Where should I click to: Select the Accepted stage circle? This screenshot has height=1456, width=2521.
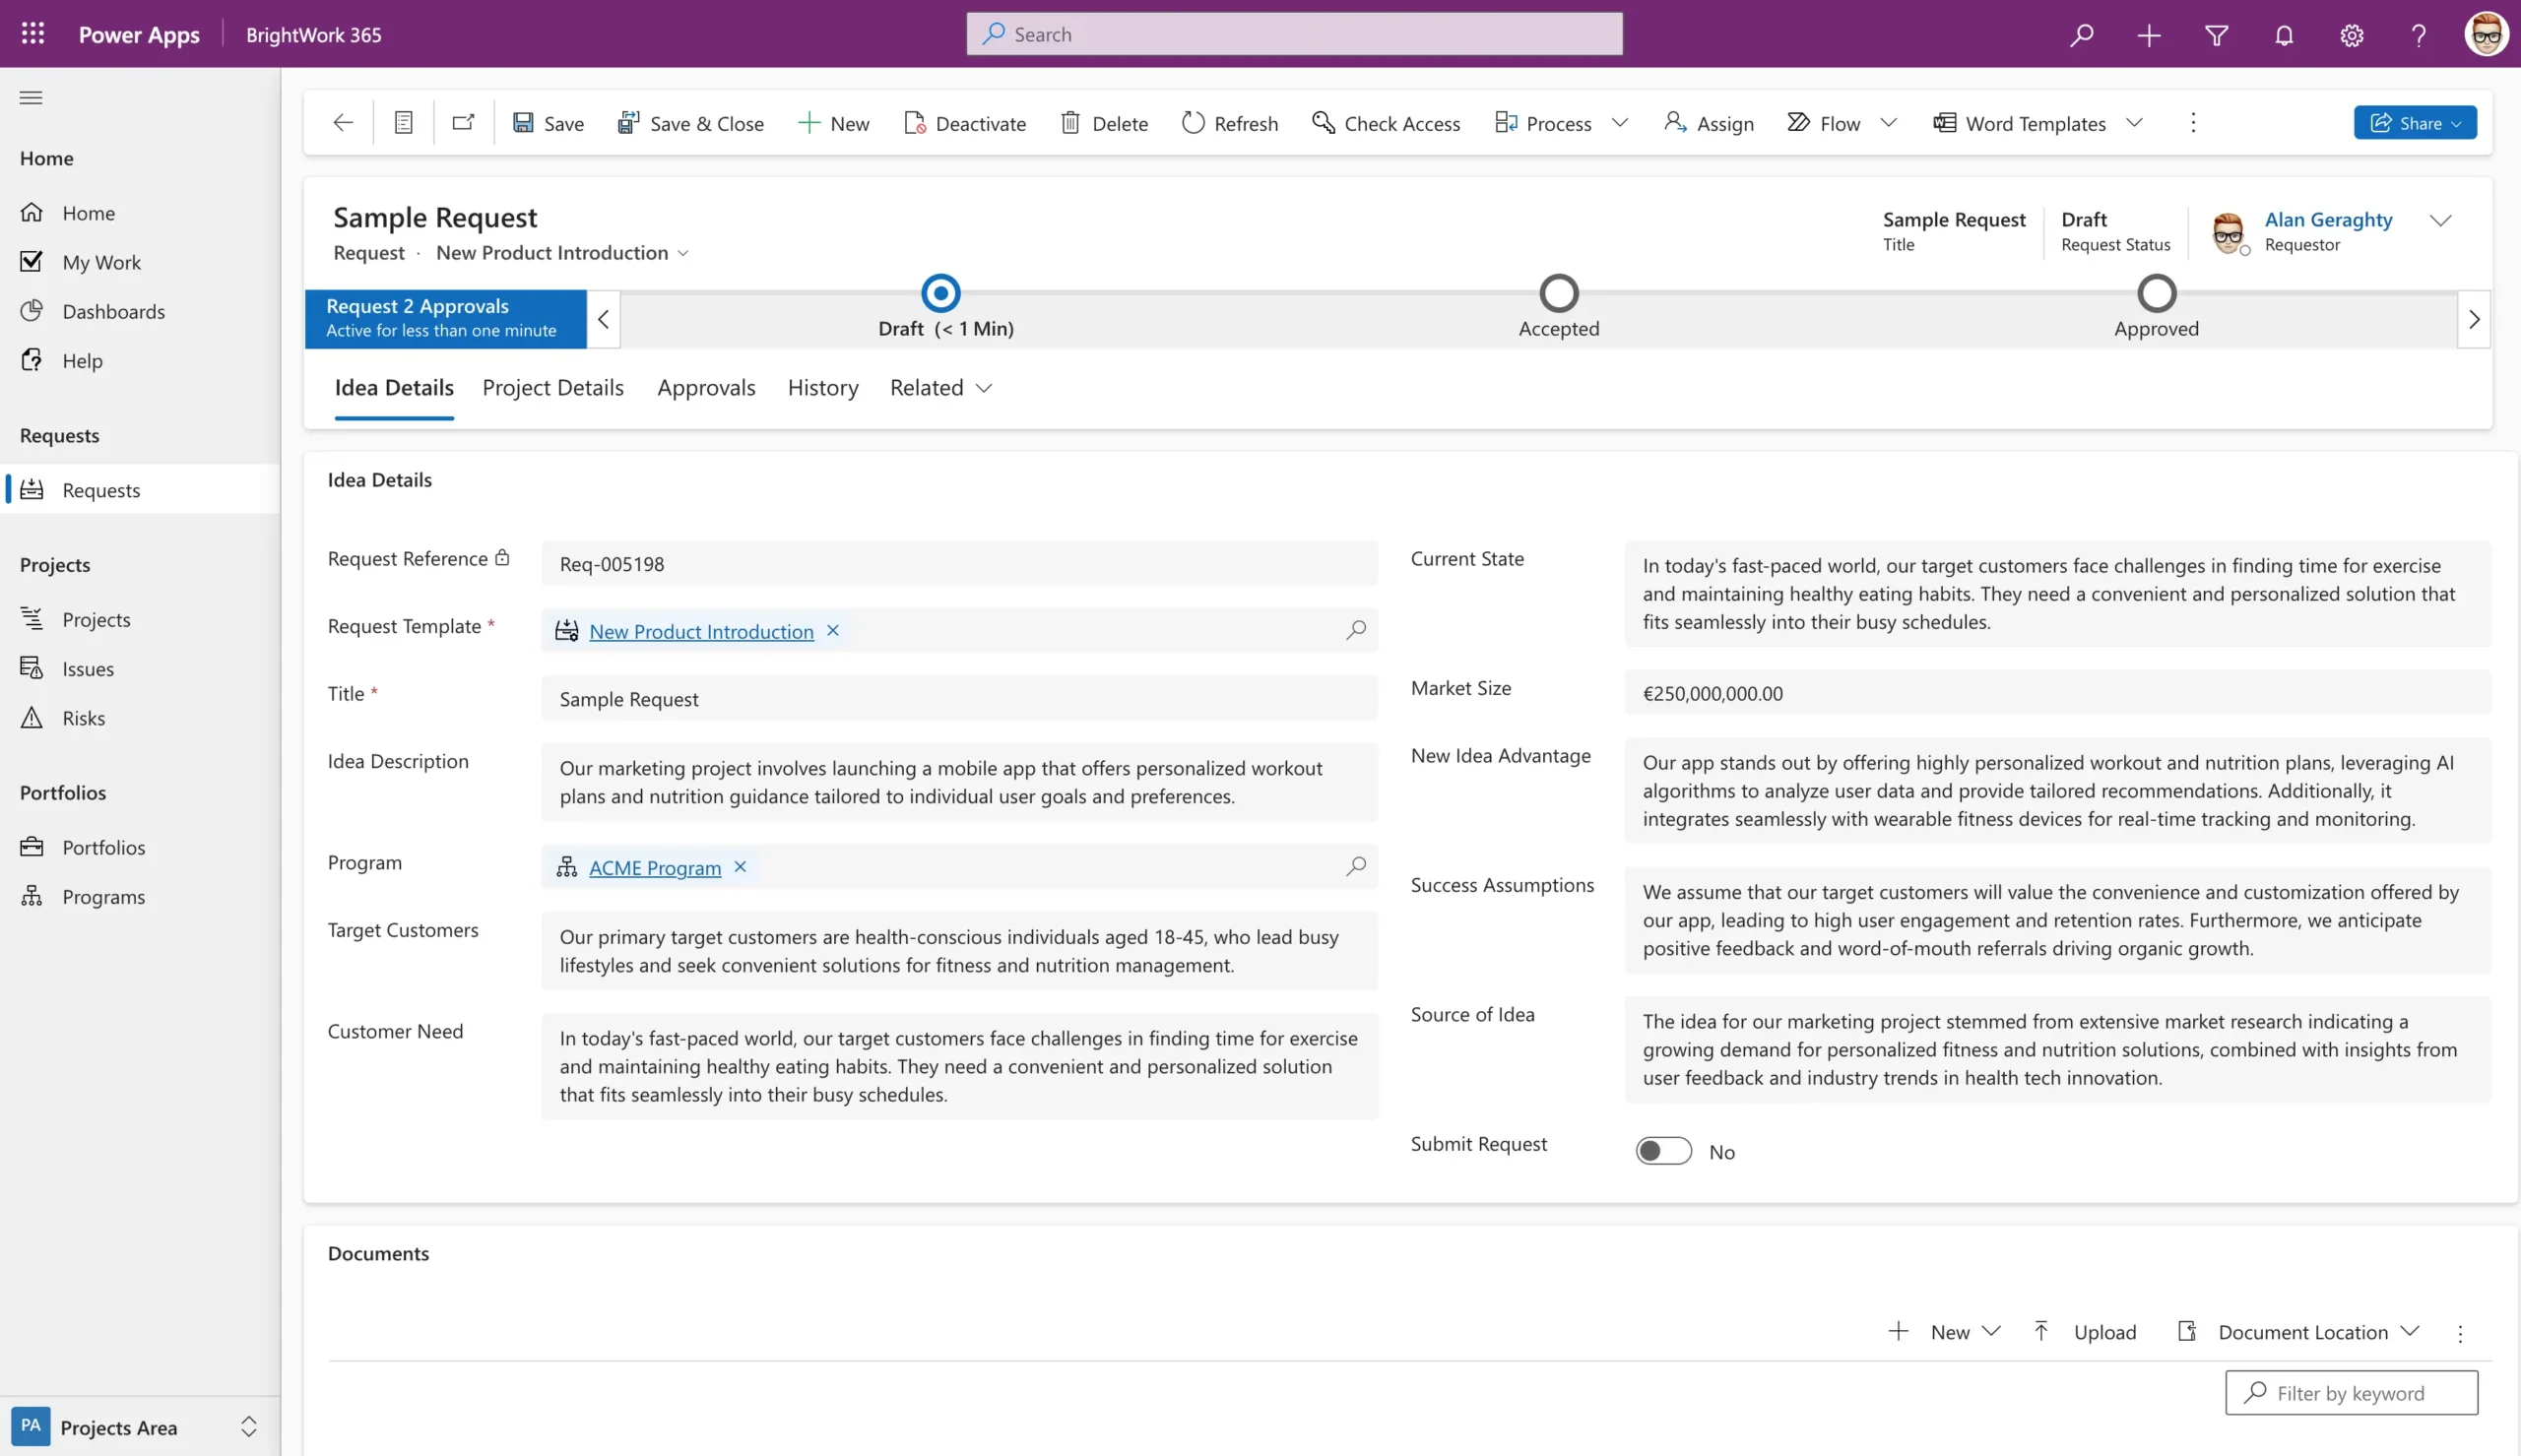point(1557,292)
